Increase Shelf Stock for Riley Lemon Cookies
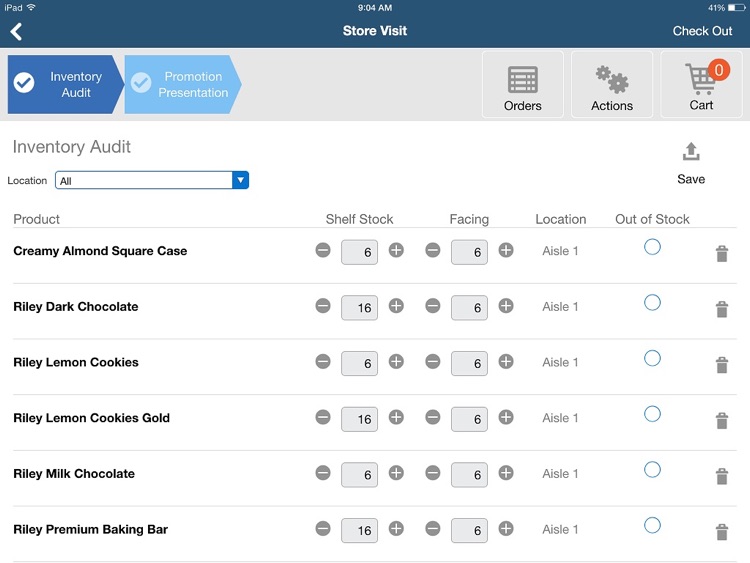Image resolution: width=750 pixels, height=563 pixels. 396,362
